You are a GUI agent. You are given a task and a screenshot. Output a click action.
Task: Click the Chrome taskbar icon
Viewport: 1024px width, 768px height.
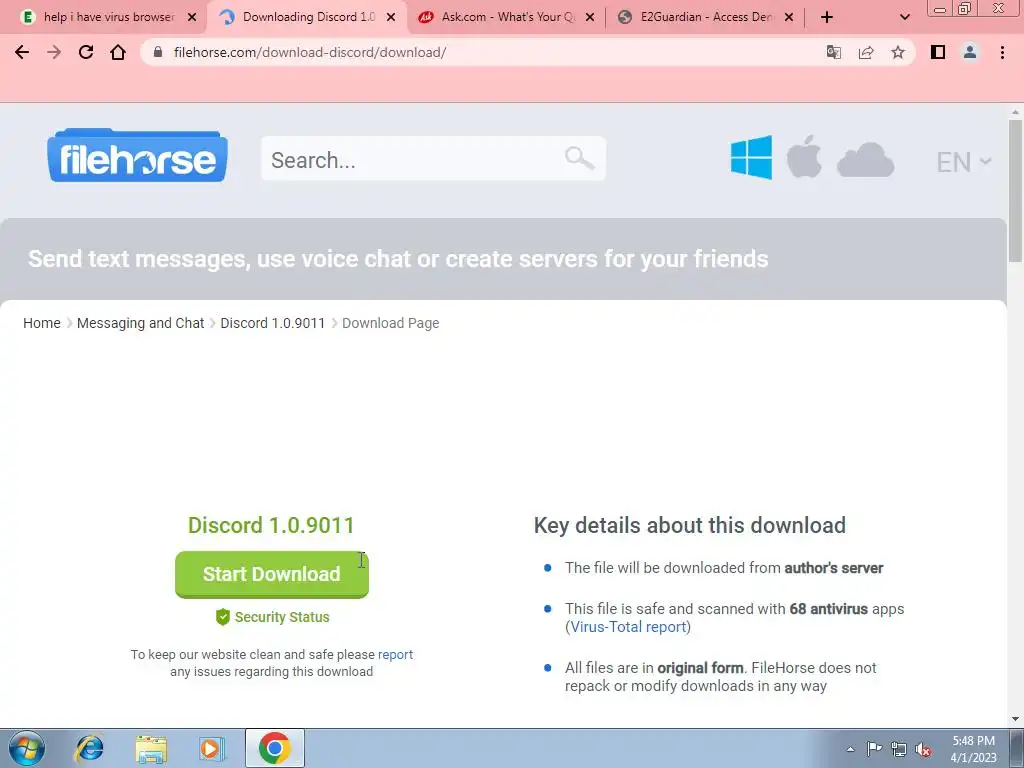(x=274, y=748)
